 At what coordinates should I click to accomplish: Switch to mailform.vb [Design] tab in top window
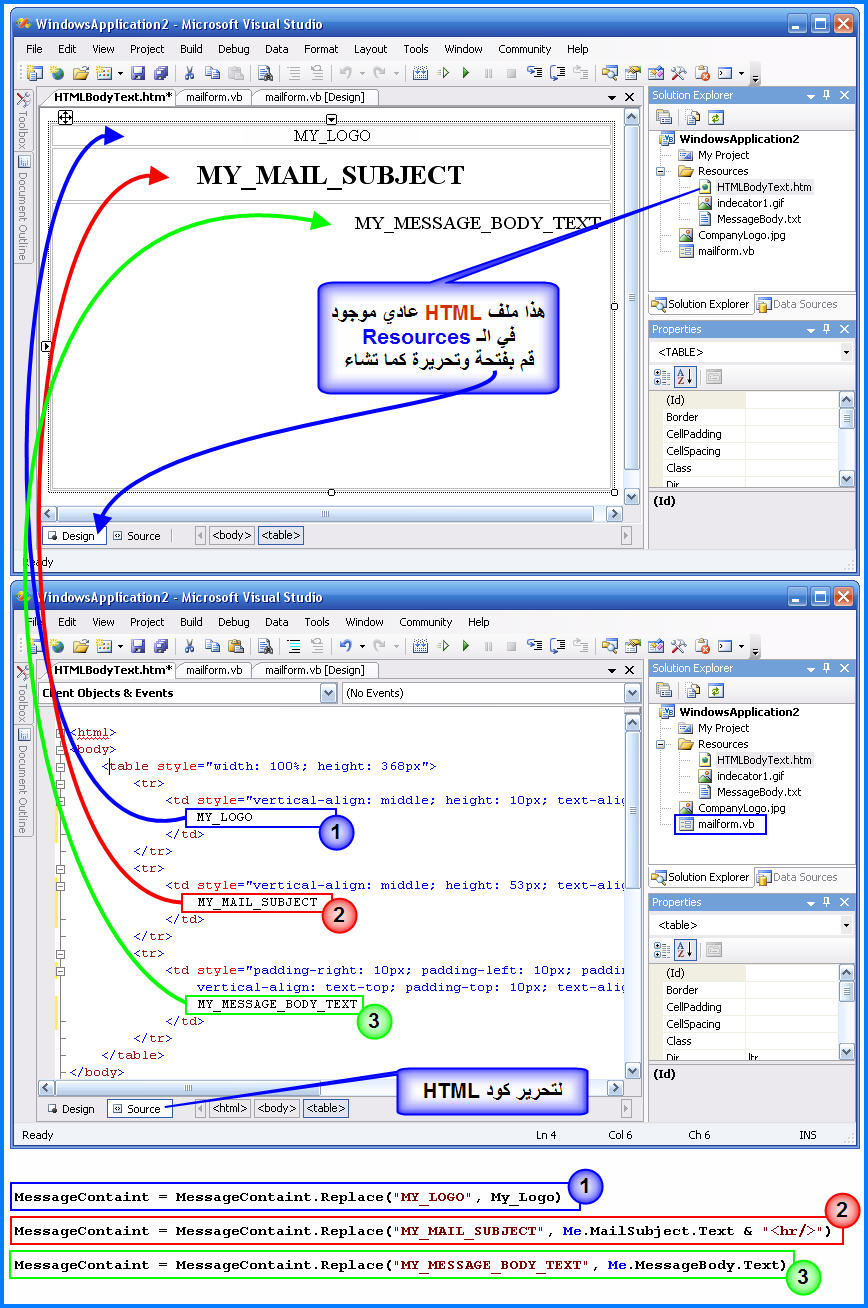click(316, 97)
